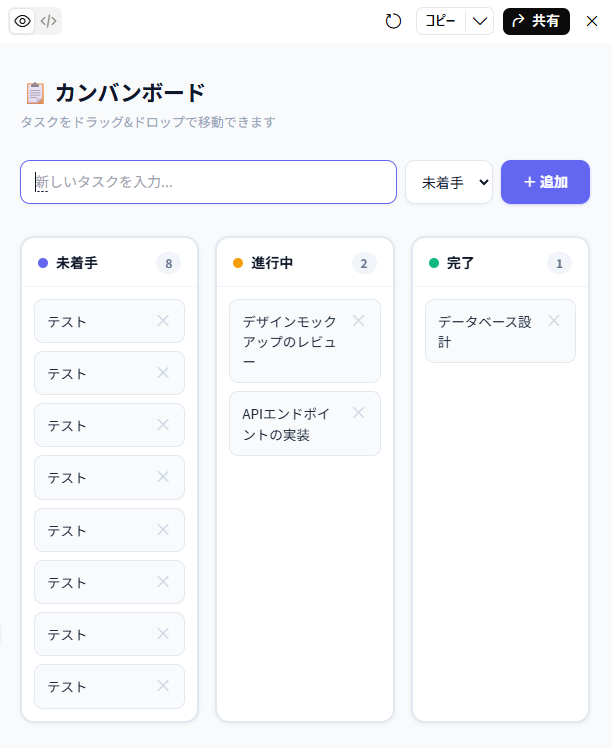Screen dimensions: 612x748
Task: Delete the first テスト task card
Action: tap(163, 321)
